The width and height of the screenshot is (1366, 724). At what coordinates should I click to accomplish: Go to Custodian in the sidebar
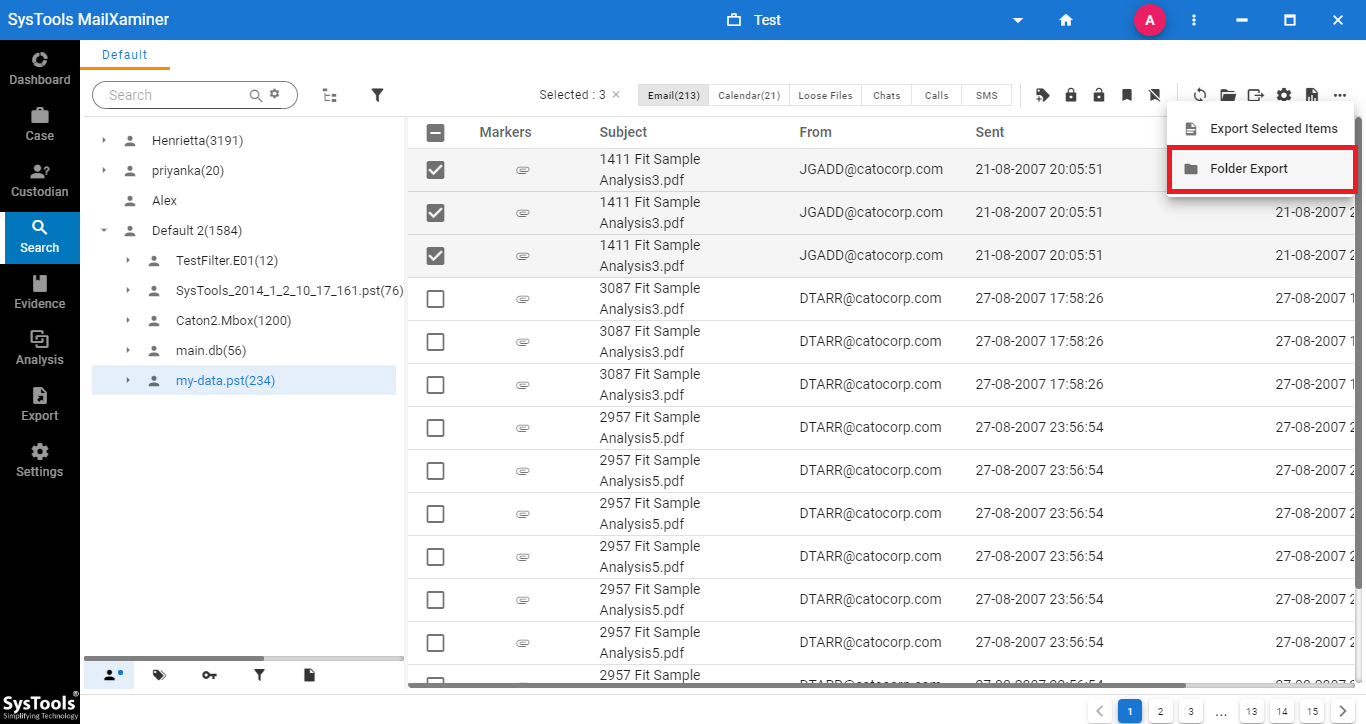[x=40, y=180]
